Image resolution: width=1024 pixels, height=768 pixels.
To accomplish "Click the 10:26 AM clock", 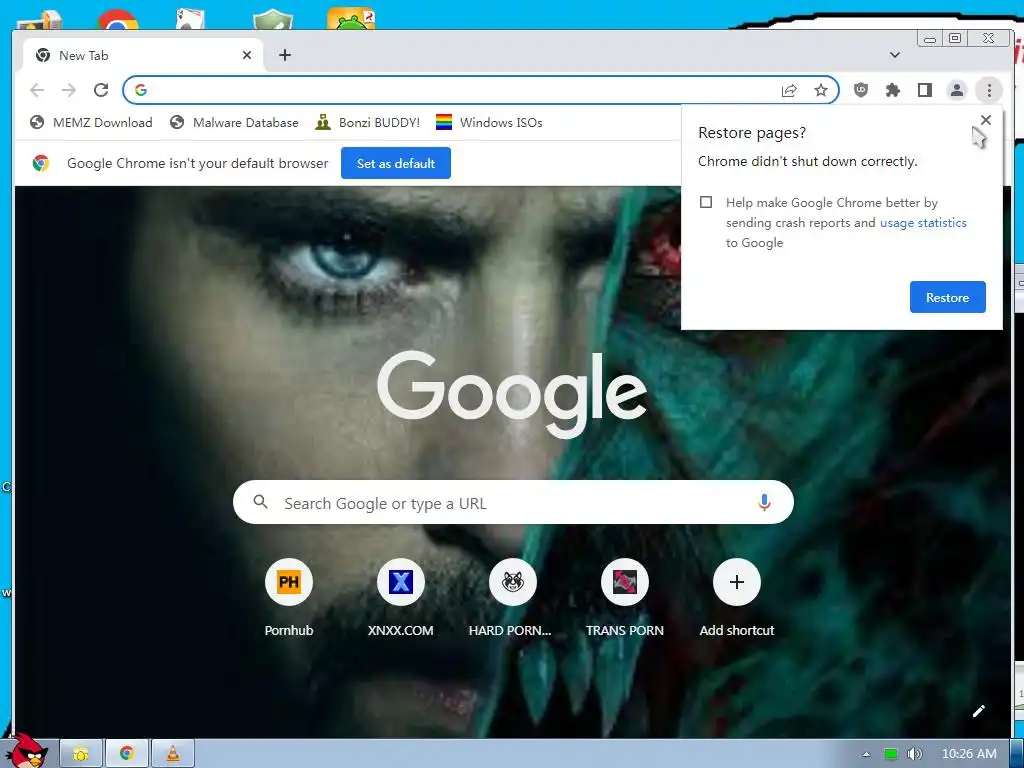I will (x=969, y=754).
